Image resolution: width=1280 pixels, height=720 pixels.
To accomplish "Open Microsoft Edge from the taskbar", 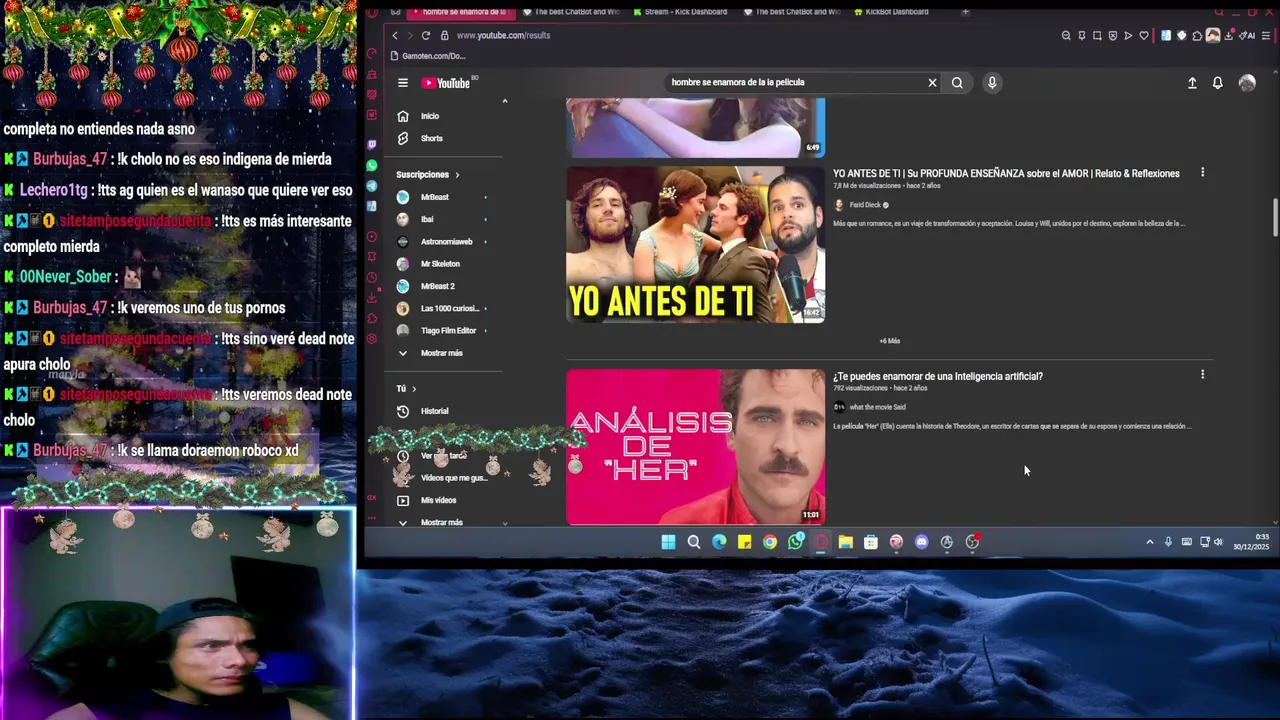I will coord(719,542).
